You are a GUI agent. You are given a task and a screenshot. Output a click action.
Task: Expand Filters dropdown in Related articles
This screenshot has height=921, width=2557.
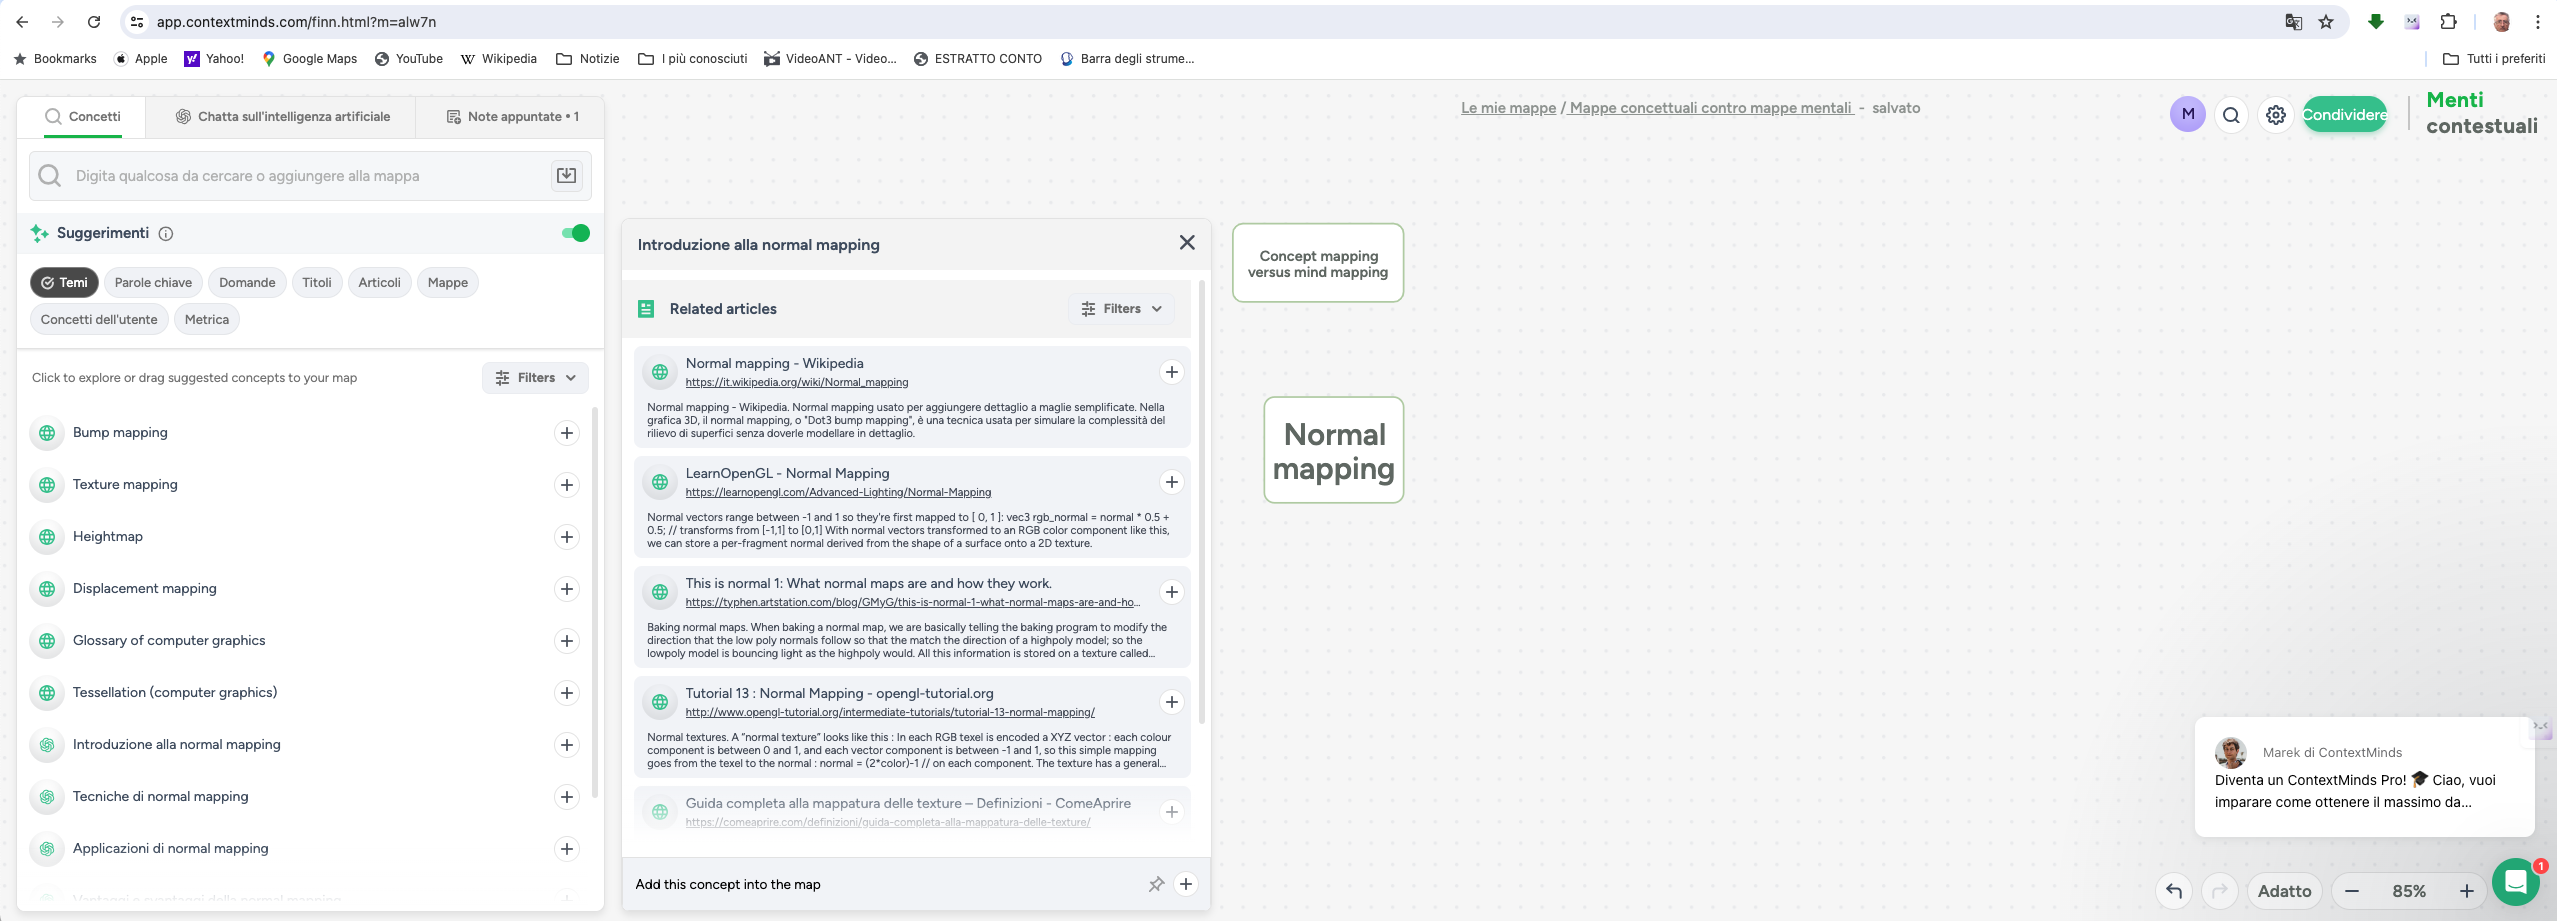tap(1121, 309)
